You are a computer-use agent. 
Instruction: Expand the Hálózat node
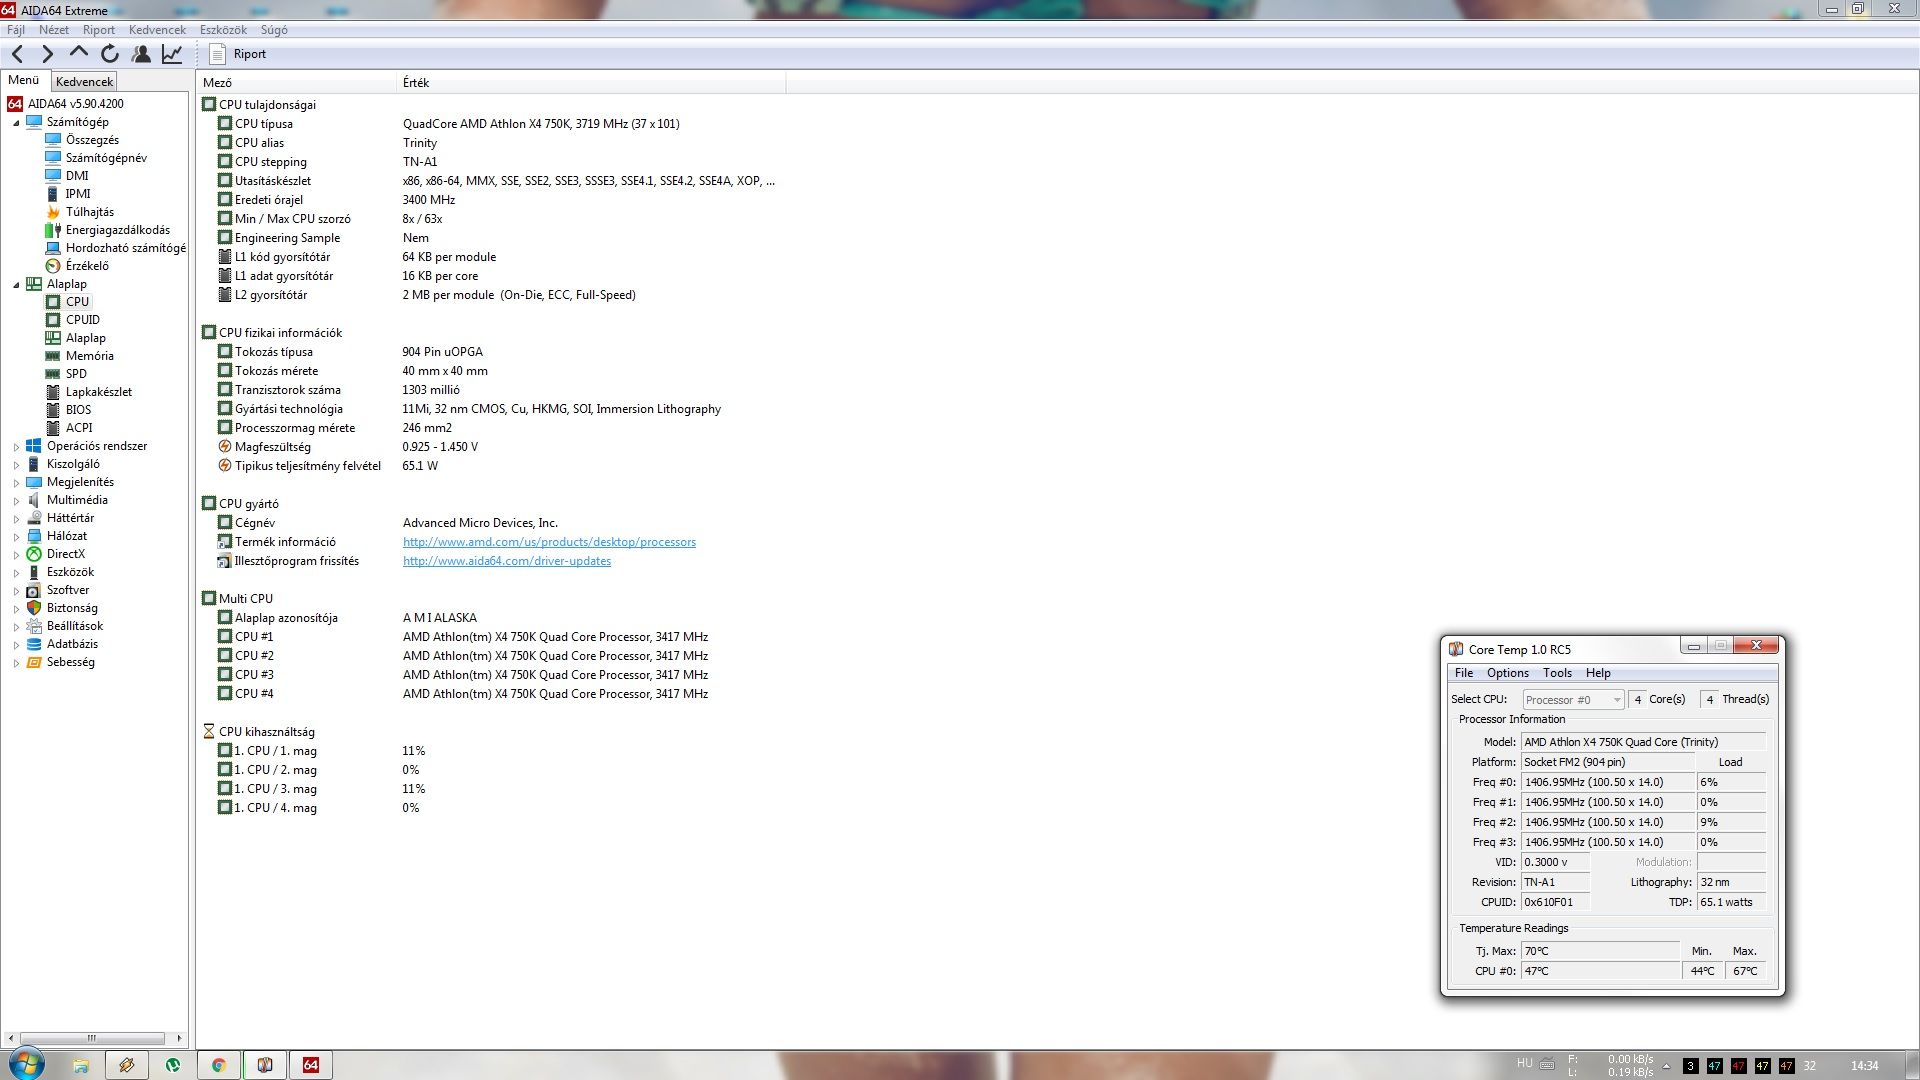click(16, 537)
